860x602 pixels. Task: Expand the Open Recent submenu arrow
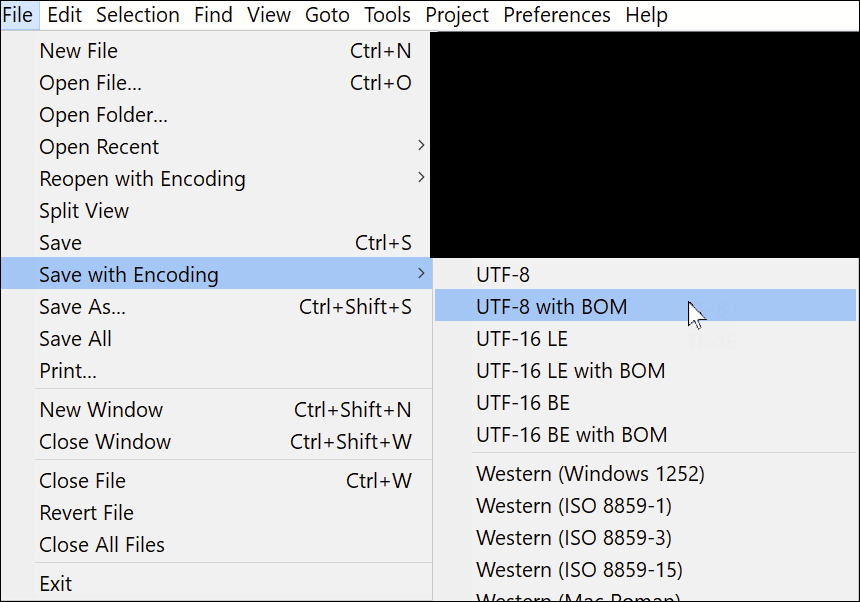[421, 146]
